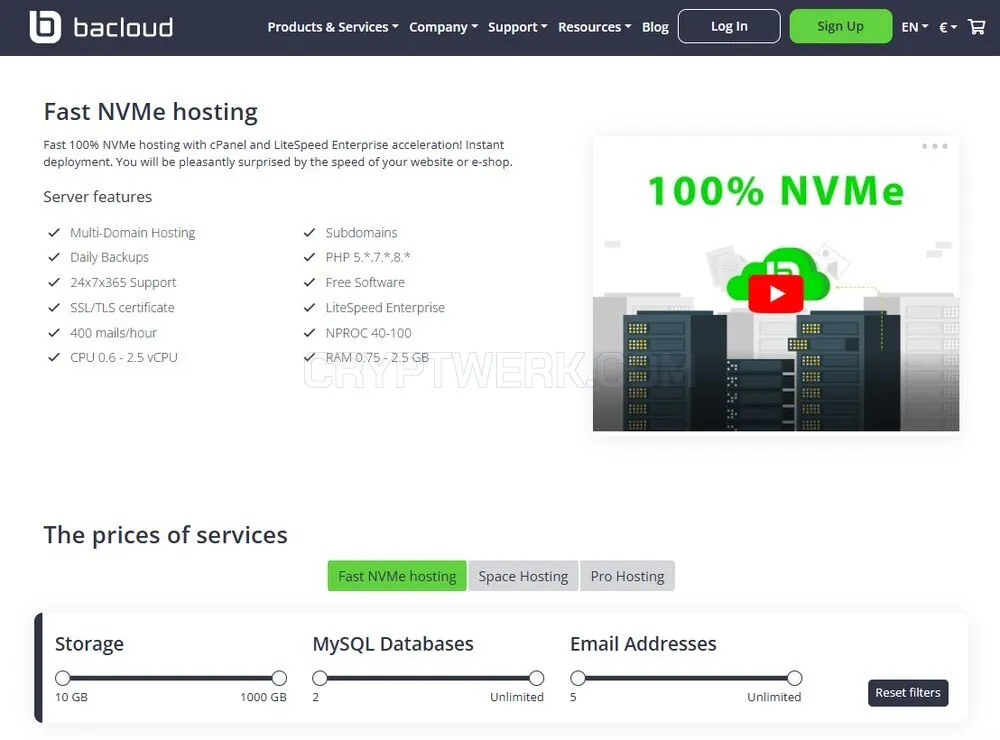Click the 100% NVMe video thumbnail heading
This screenshot has height=740, width=1000.
pyautogui.click(x=776, y=191)
